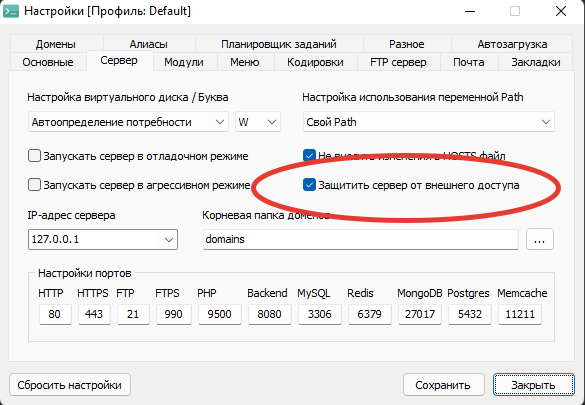Toggle the HOSTS файл checkbox
Screen dimensions: 585x405
pos(309,156)
